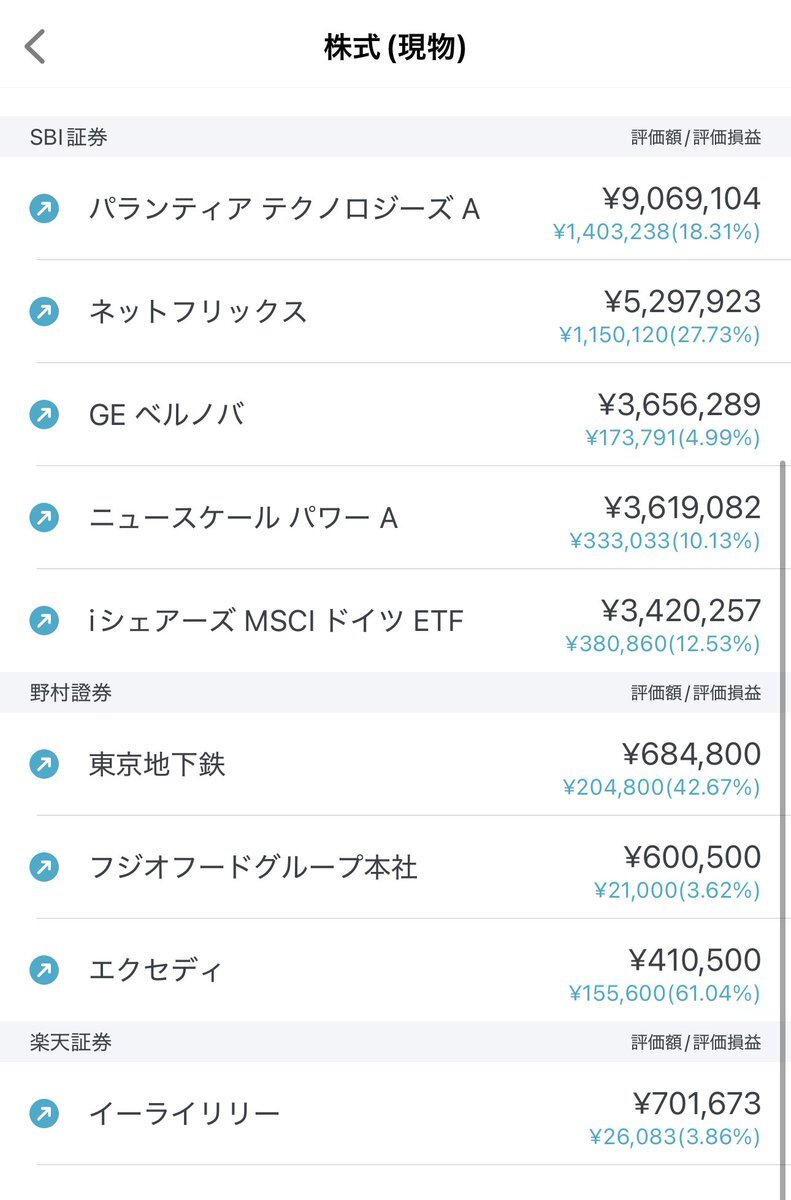Tap arrow icon beside エクセディ
791x1200 pixels.
tap(44, 970)
